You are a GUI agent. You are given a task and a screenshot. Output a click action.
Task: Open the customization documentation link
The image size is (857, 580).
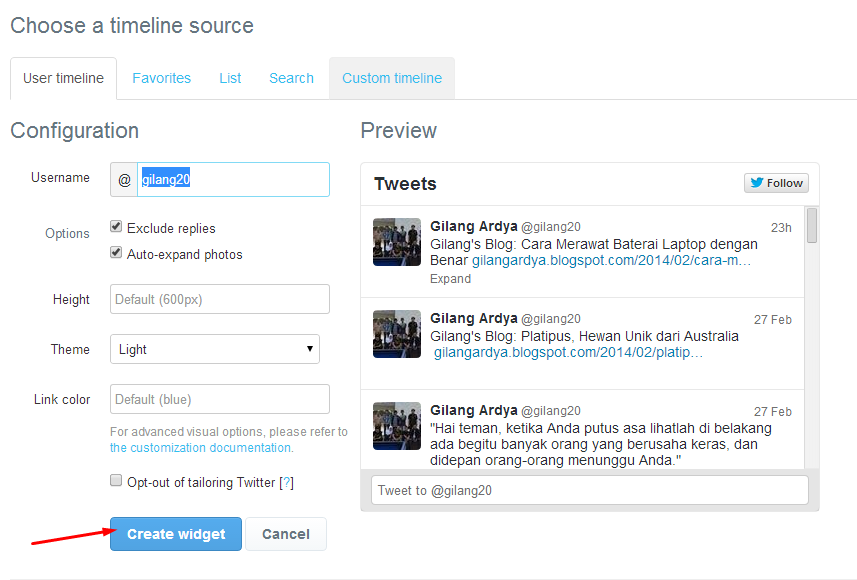(x=200, y=448)
